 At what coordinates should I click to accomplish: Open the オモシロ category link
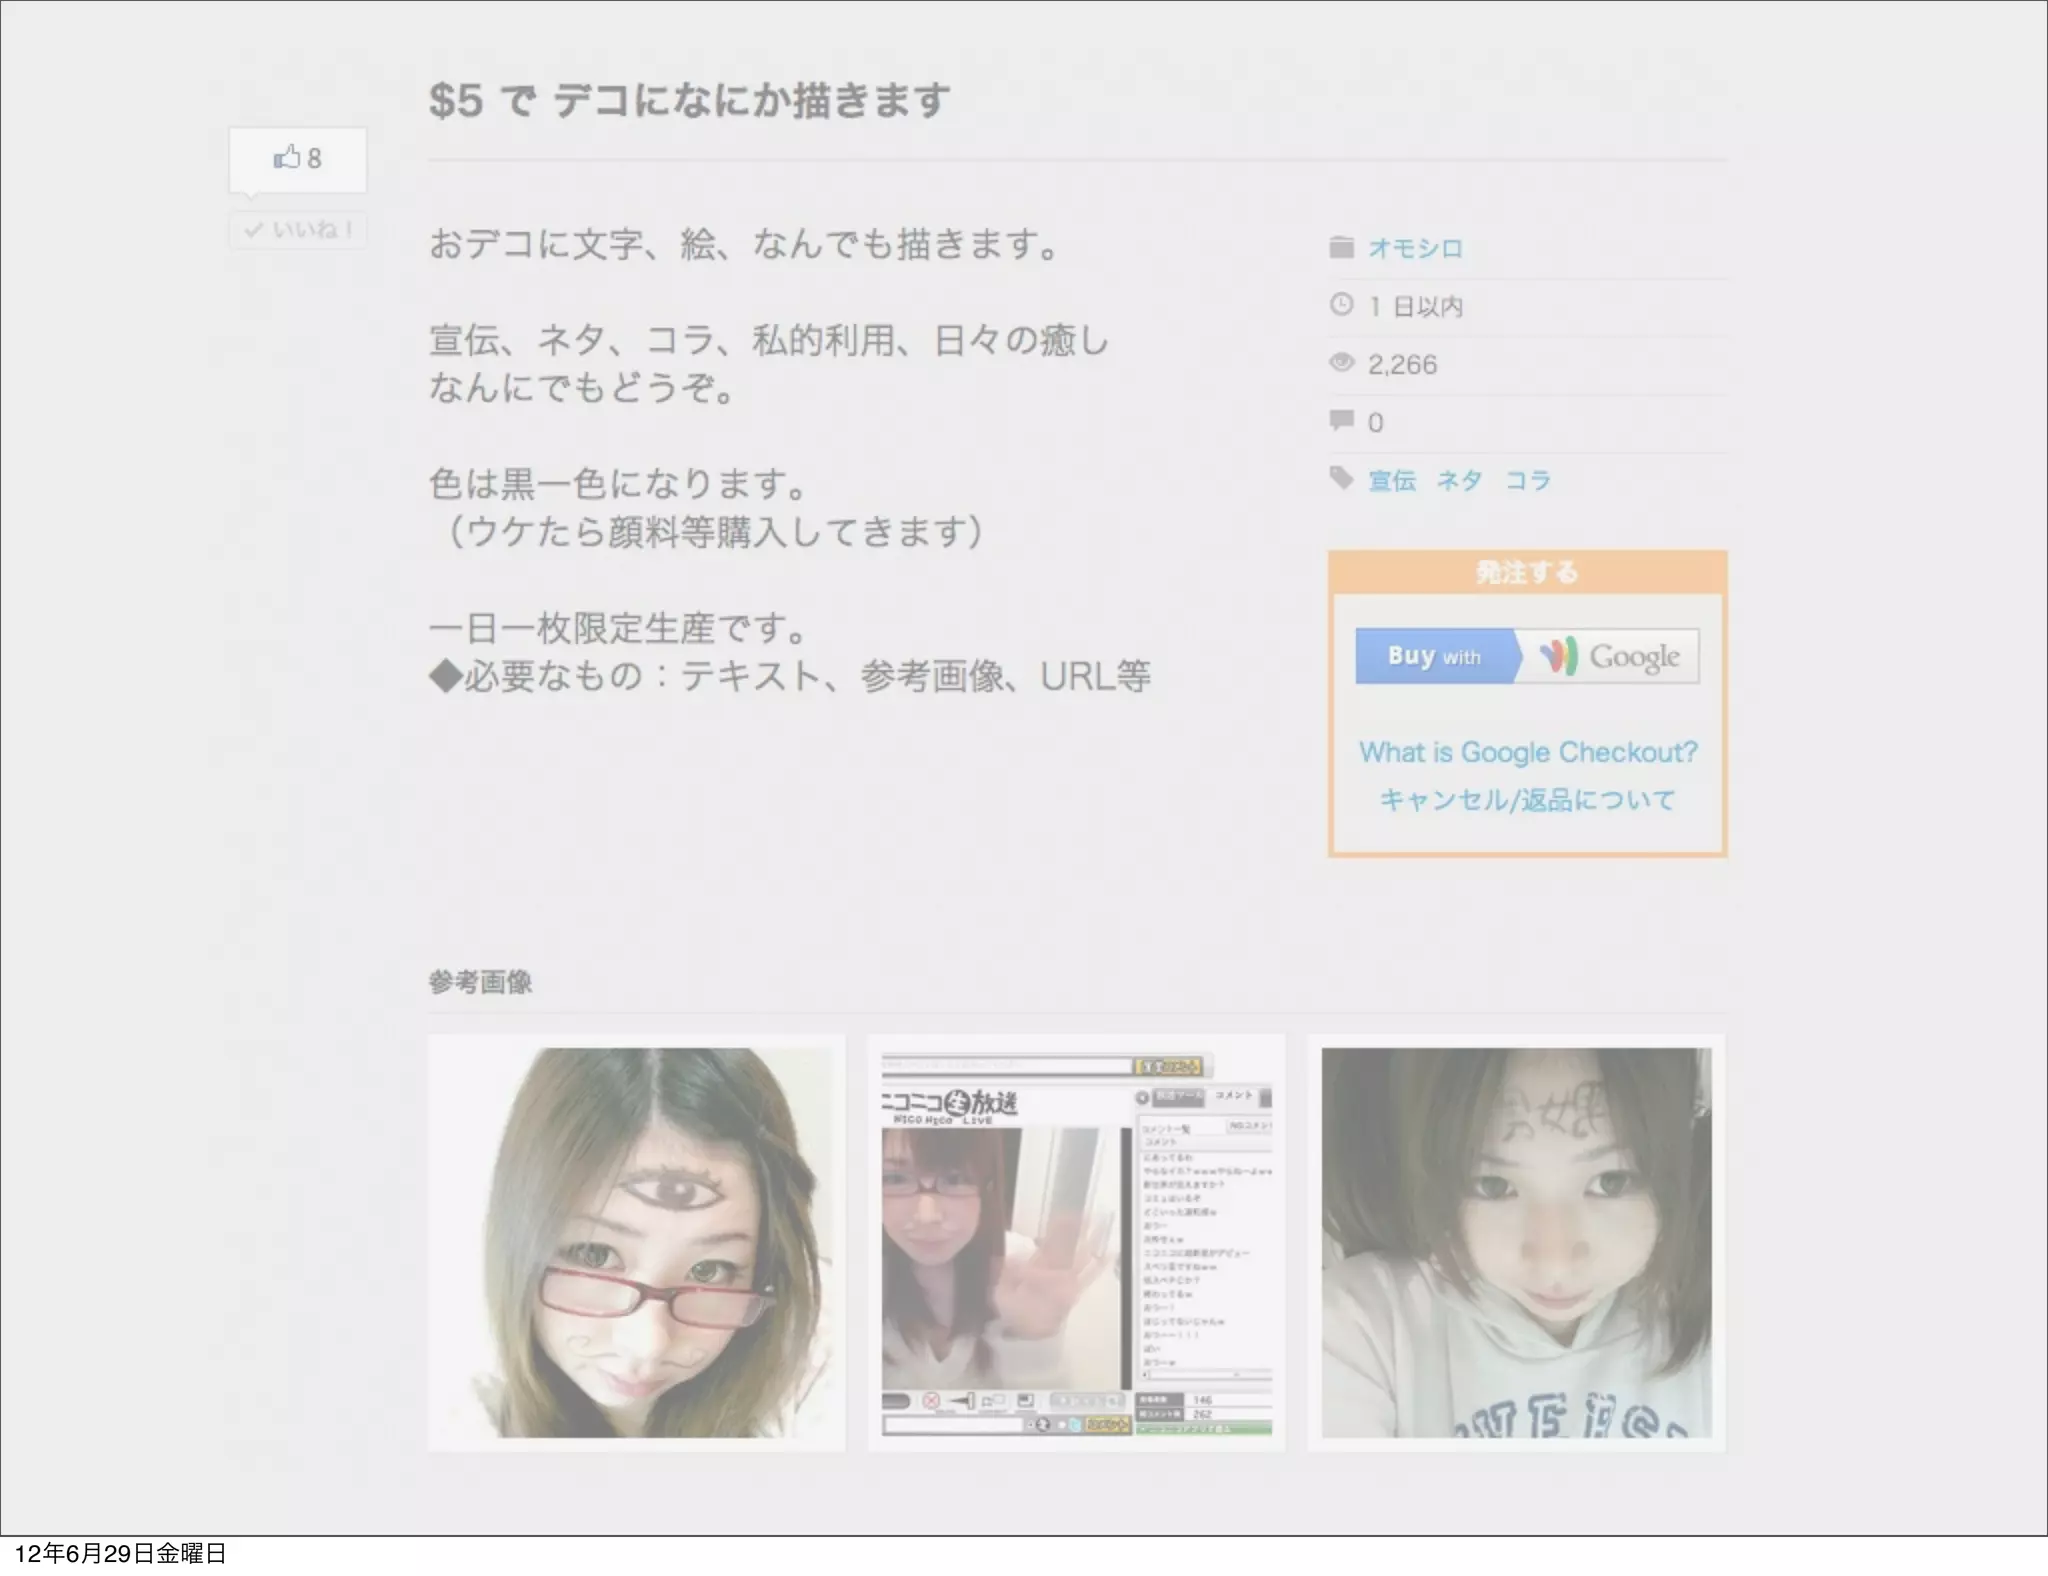[x=1414, y=248]
